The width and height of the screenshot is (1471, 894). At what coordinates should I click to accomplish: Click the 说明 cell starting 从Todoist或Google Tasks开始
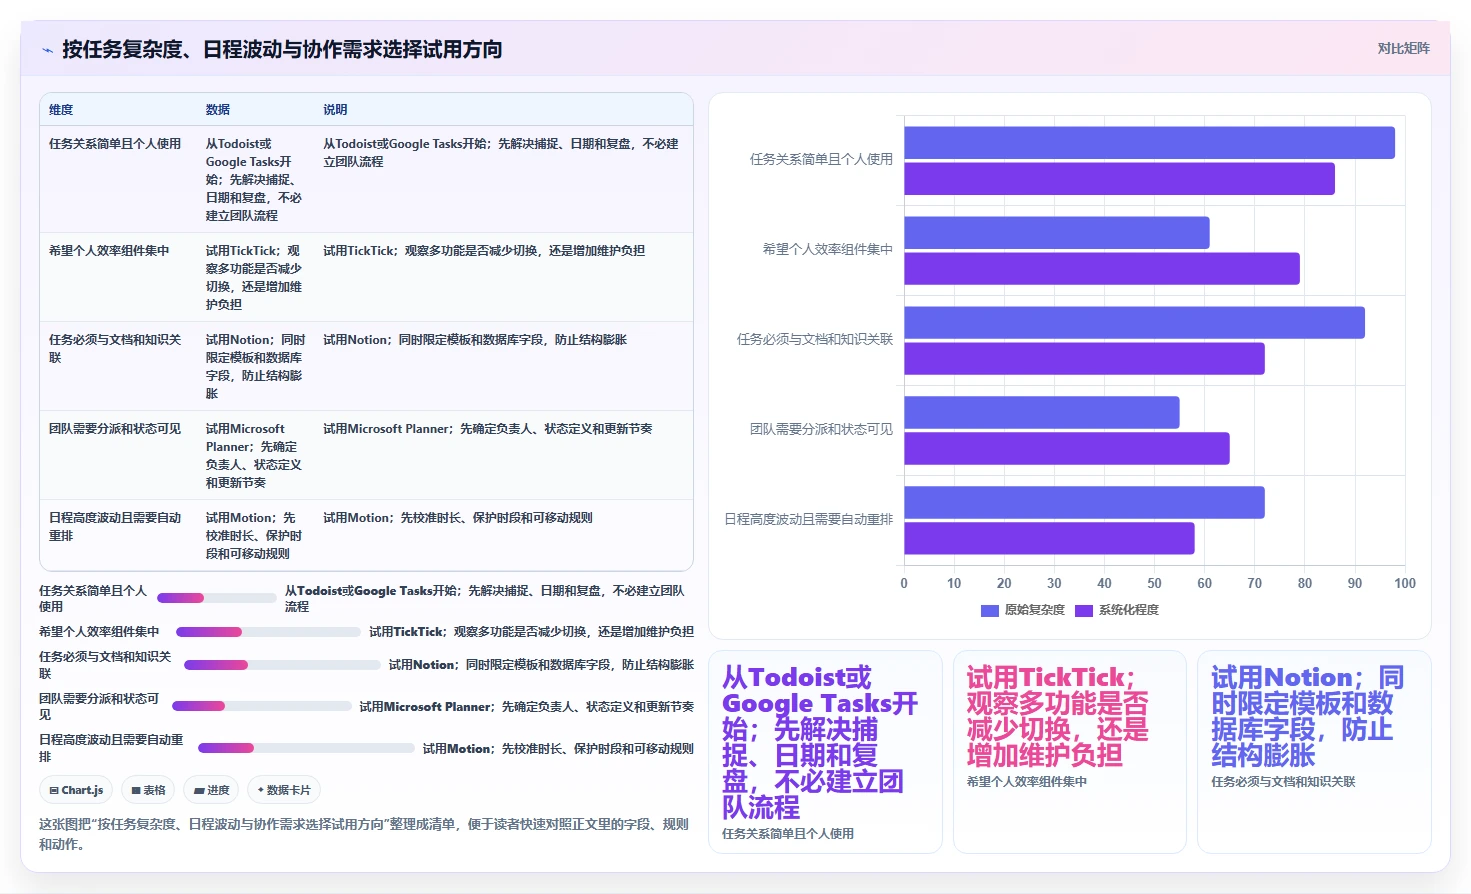click(503, 179)
